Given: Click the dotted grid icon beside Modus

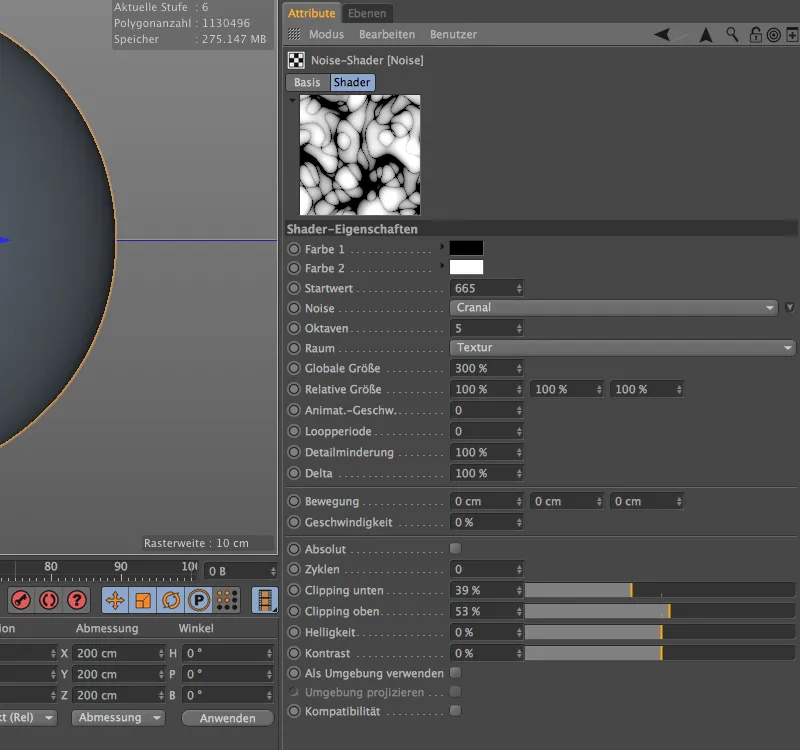Looking at the screenshot, I should tap(294, 34).
